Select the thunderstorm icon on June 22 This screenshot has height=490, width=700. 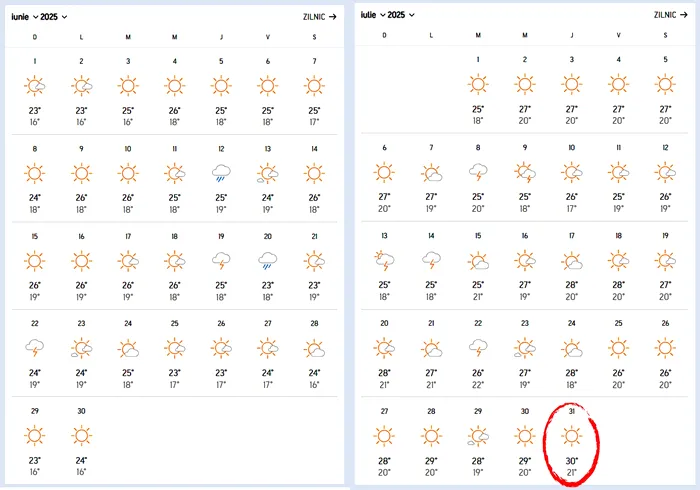pos(35,348)
